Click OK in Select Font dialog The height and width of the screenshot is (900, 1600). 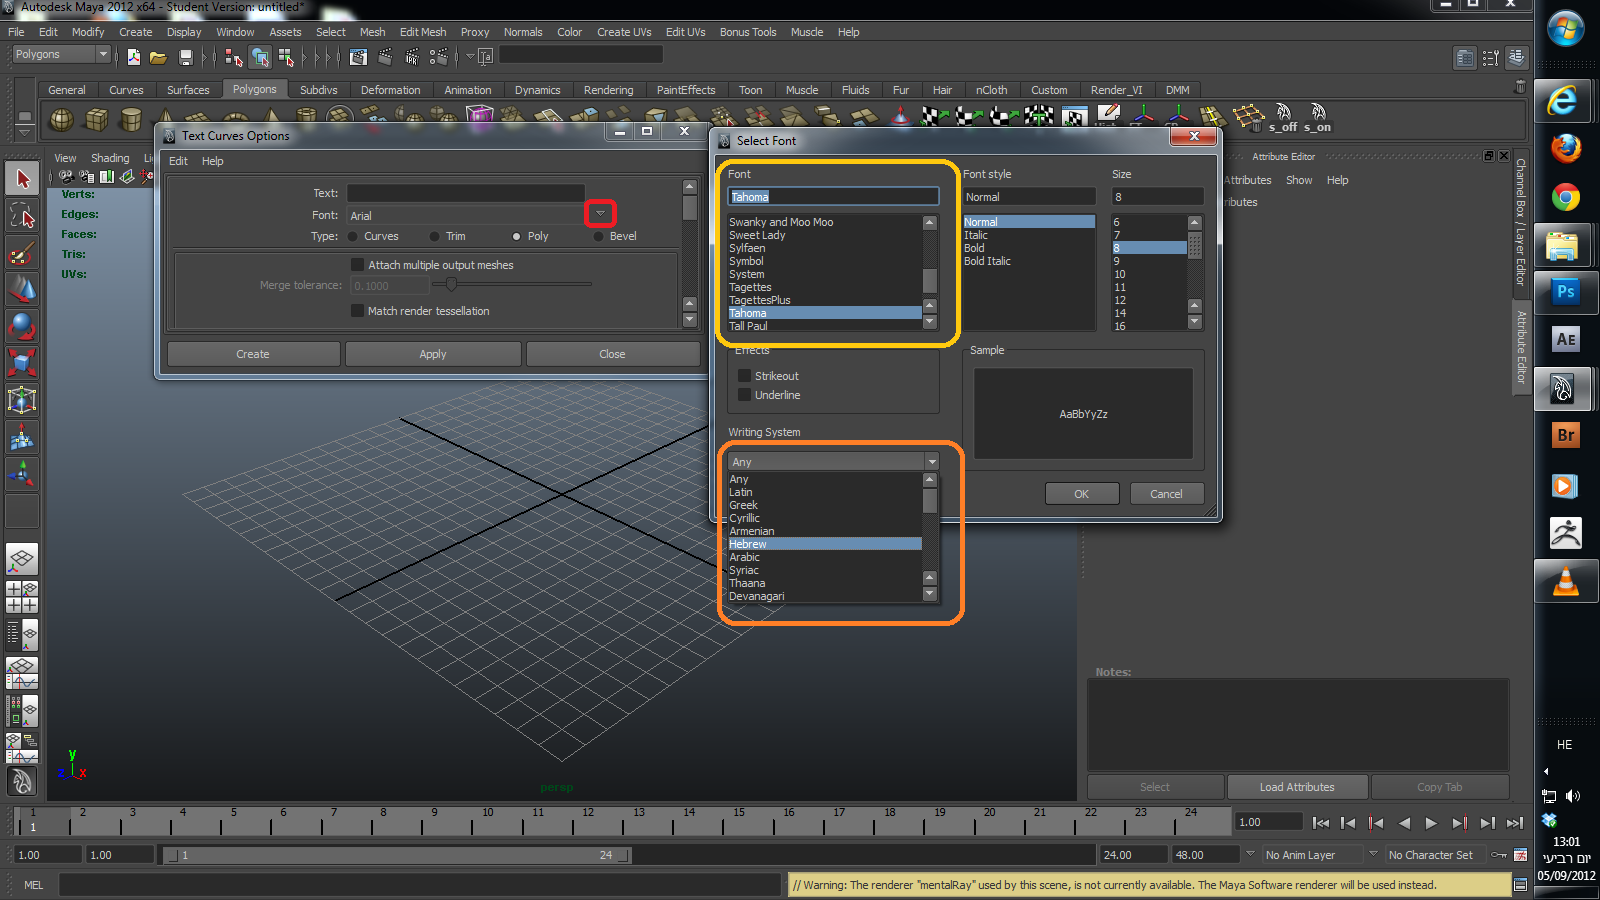tap(1081, 494)
